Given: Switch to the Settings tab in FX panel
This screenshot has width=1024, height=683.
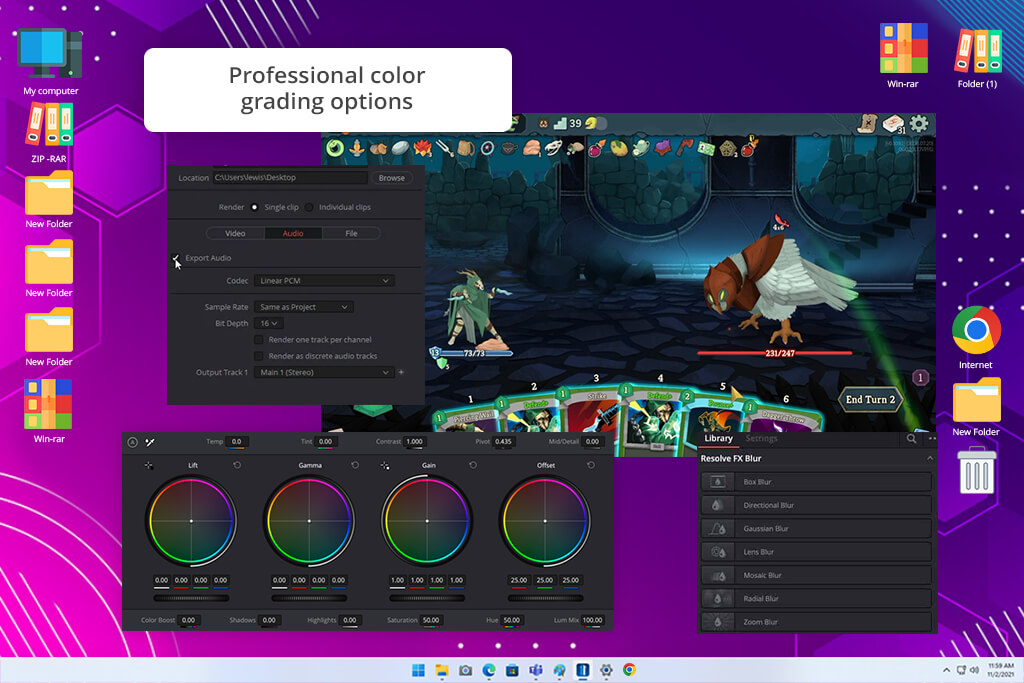Looking at the screenshot, I should coord(761,438).
